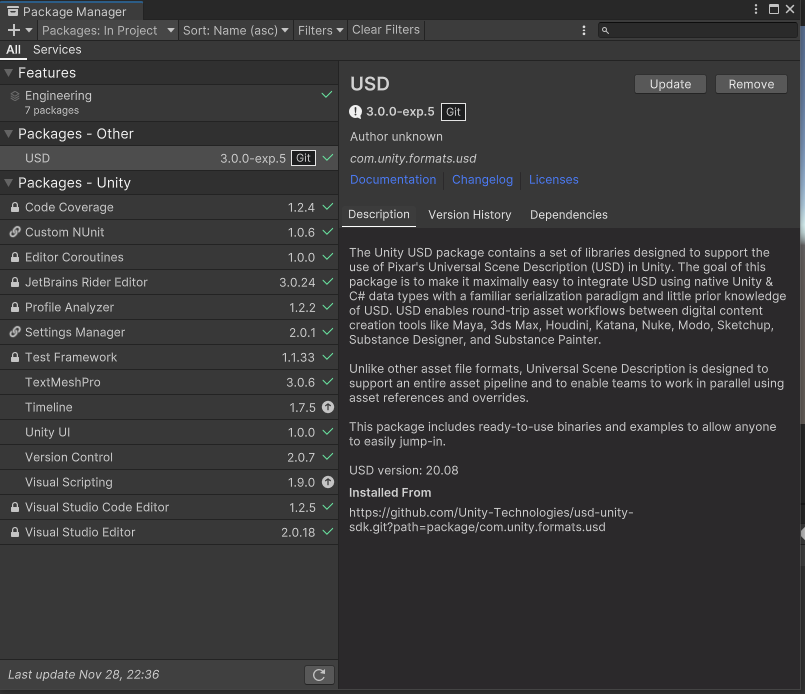Click the Git tag on USD list row
Image resolution: width=805 pixels, height=694 pixels.
[303, 158]
